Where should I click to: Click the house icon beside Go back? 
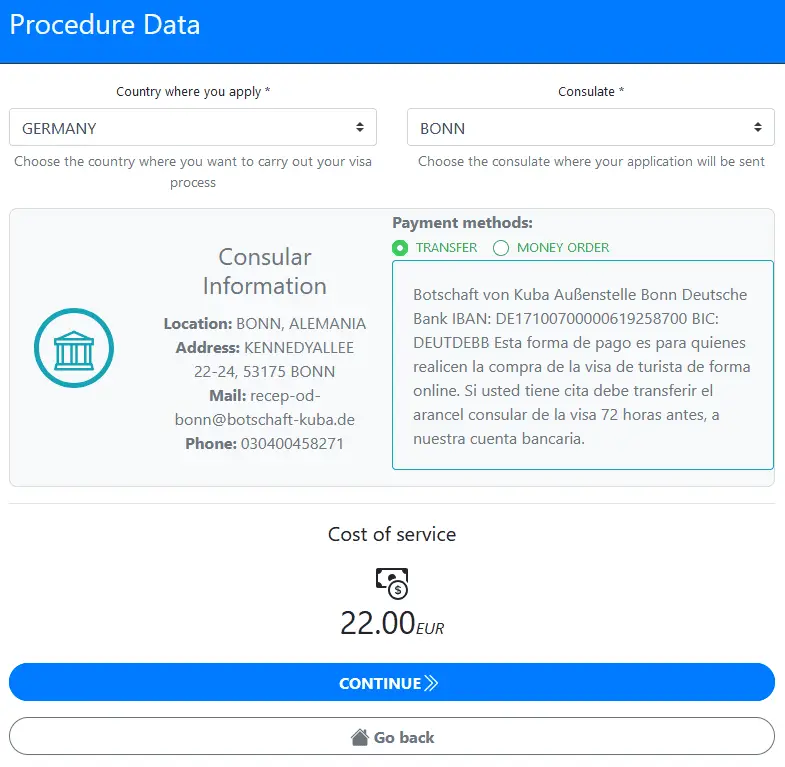(360, 737)
